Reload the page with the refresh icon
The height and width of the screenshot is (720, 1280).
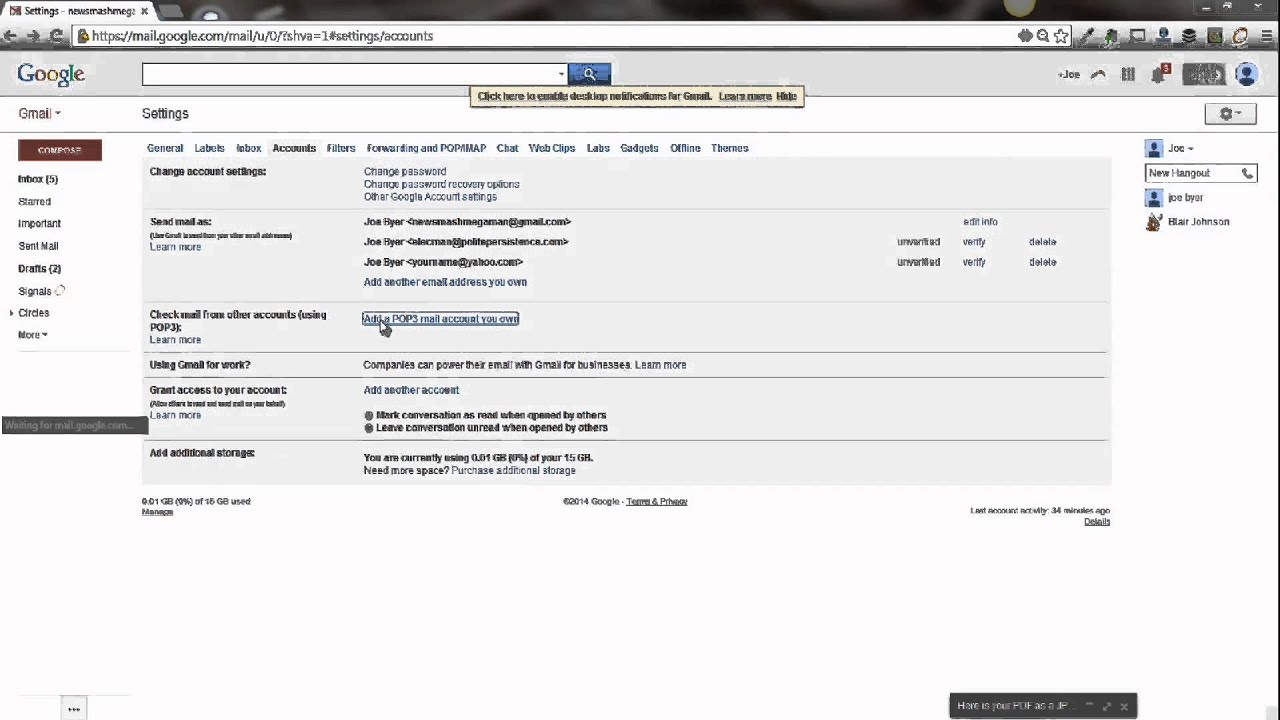tap(56, 36)
